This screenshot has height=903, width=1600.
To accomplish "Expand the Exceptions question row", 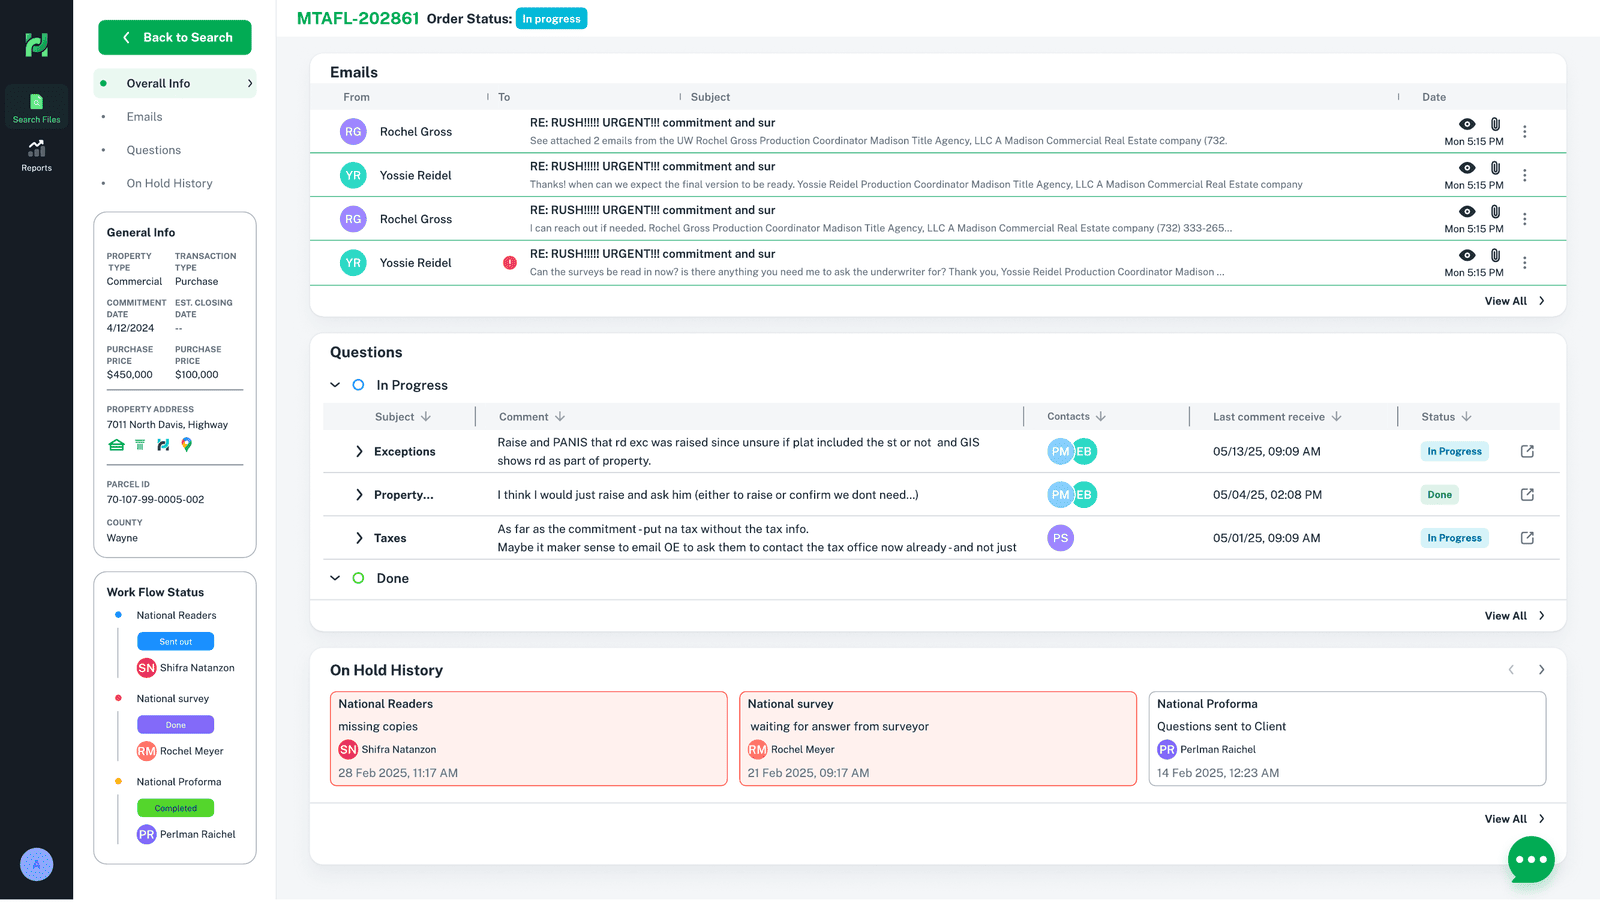I will (x=359, y=452).
